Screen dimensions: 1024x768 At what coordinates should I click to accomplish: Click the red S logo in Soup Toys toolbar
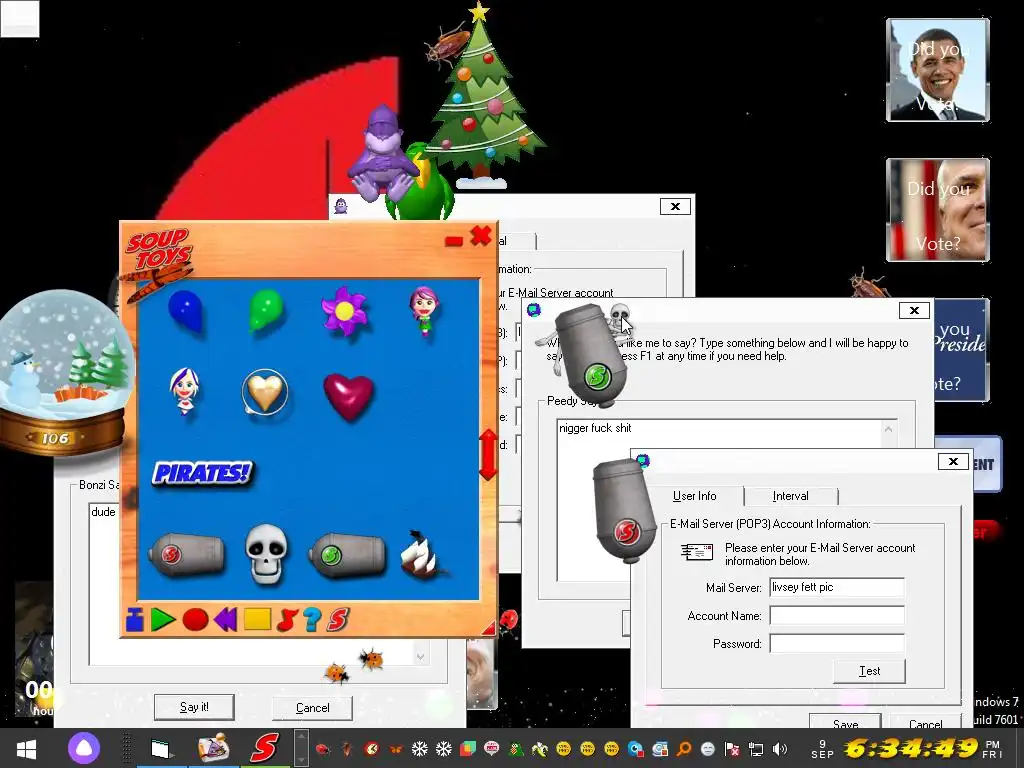[338, 620]
